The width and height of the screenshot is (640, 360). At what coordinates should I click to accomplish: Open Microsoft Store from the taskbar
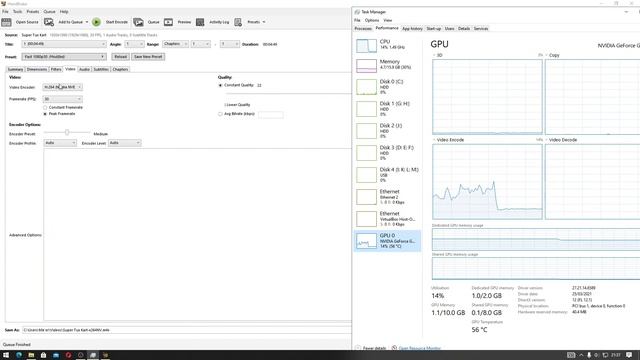point(43,355)
